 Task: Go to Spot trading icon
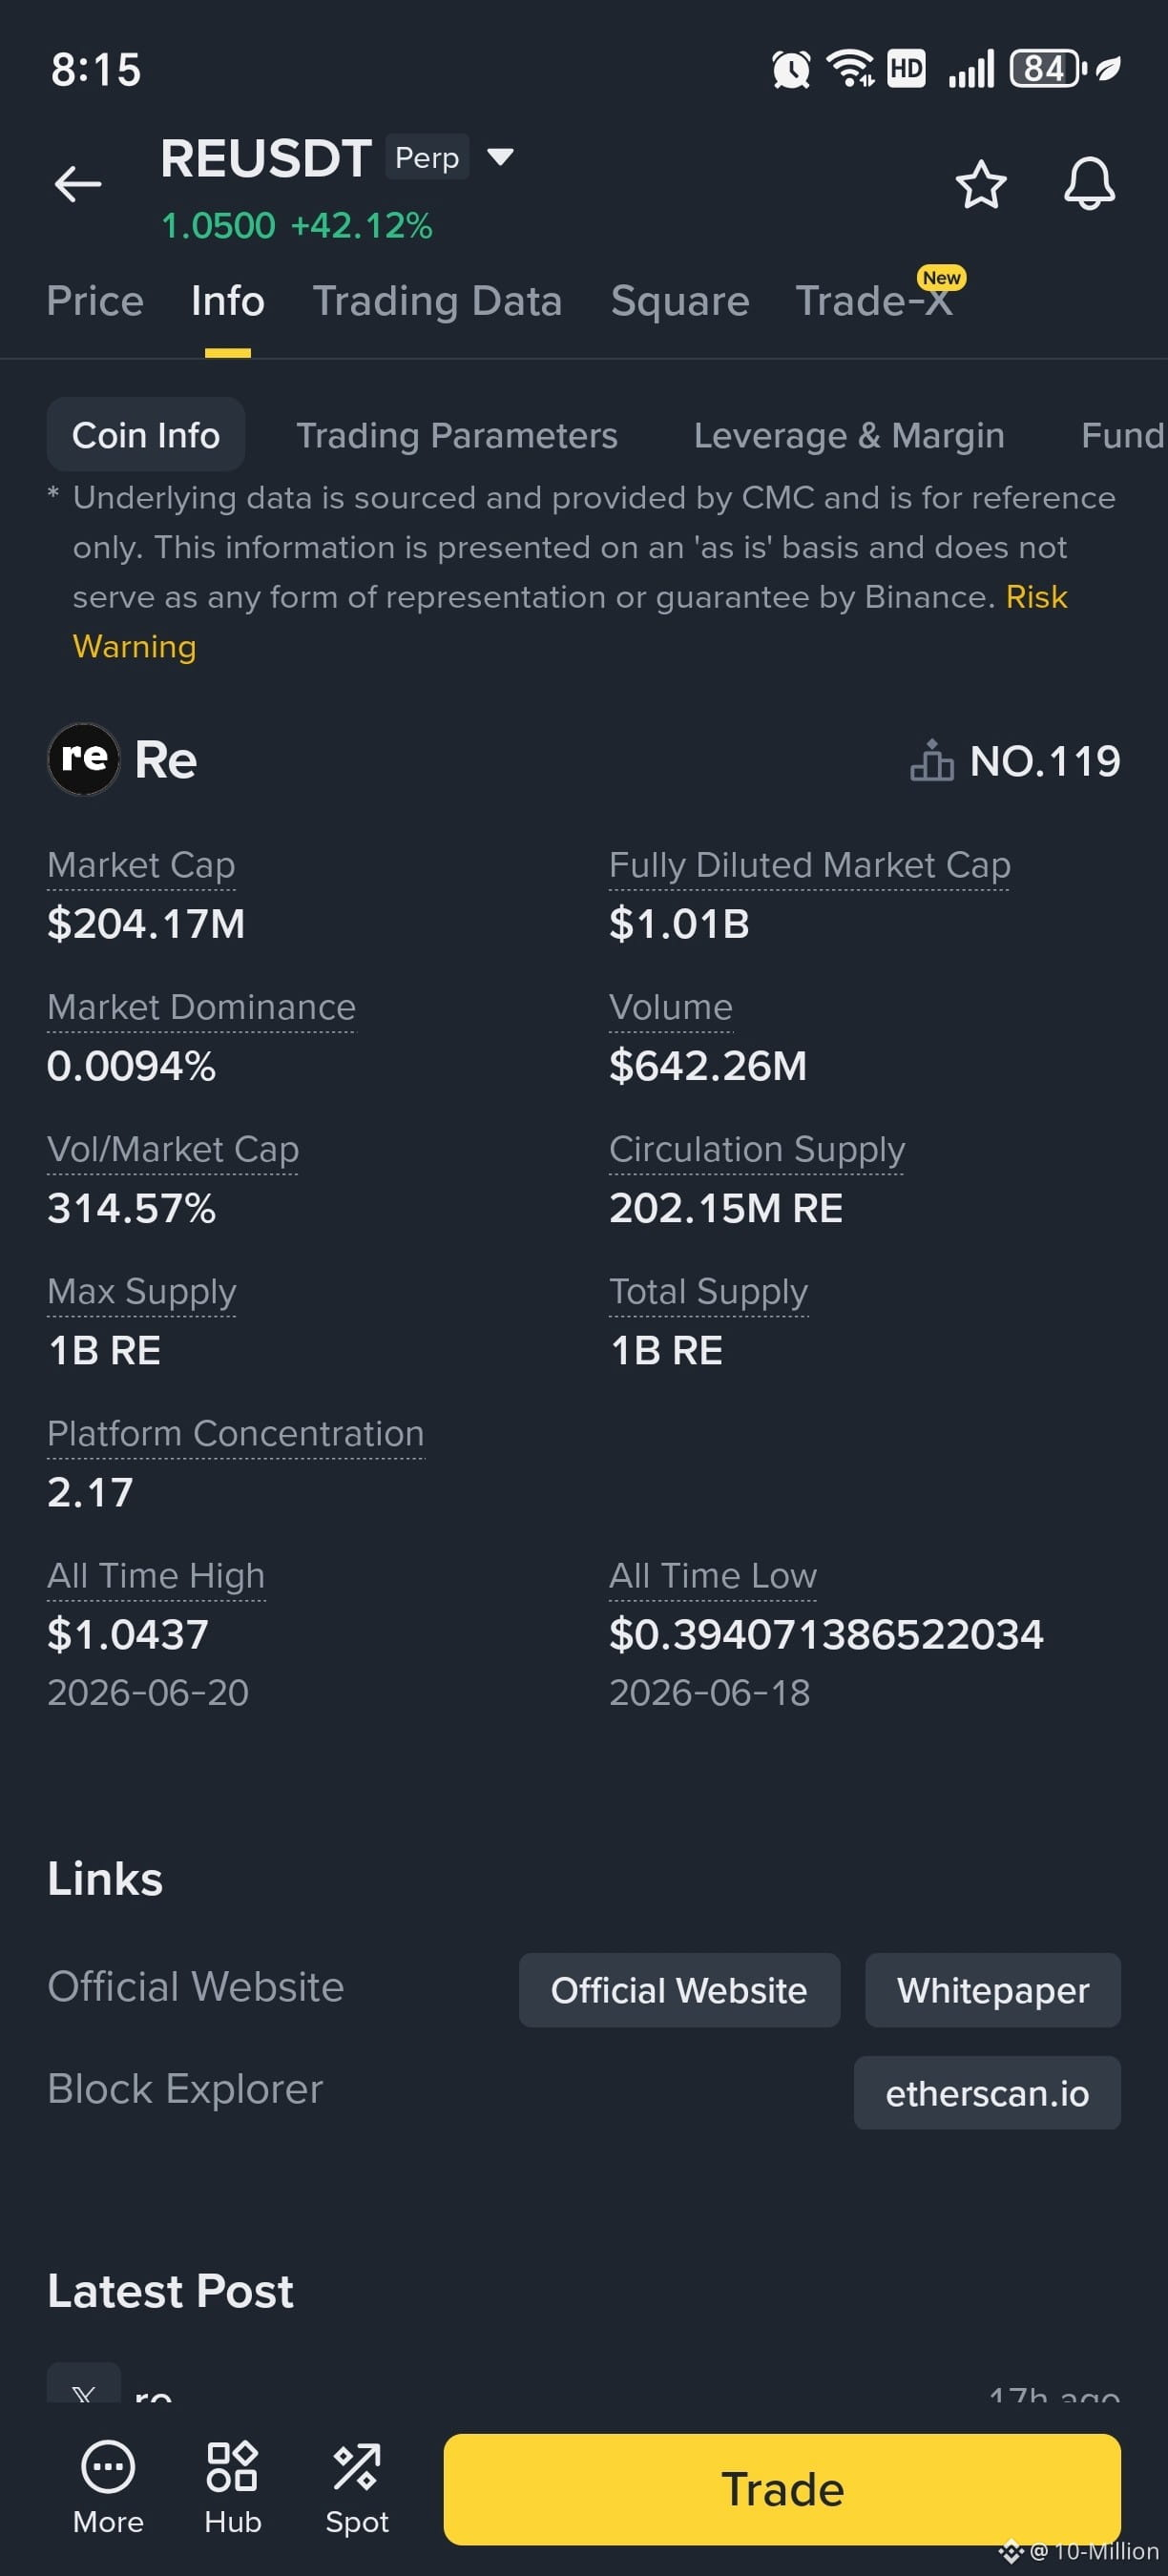coord(356,2467)
